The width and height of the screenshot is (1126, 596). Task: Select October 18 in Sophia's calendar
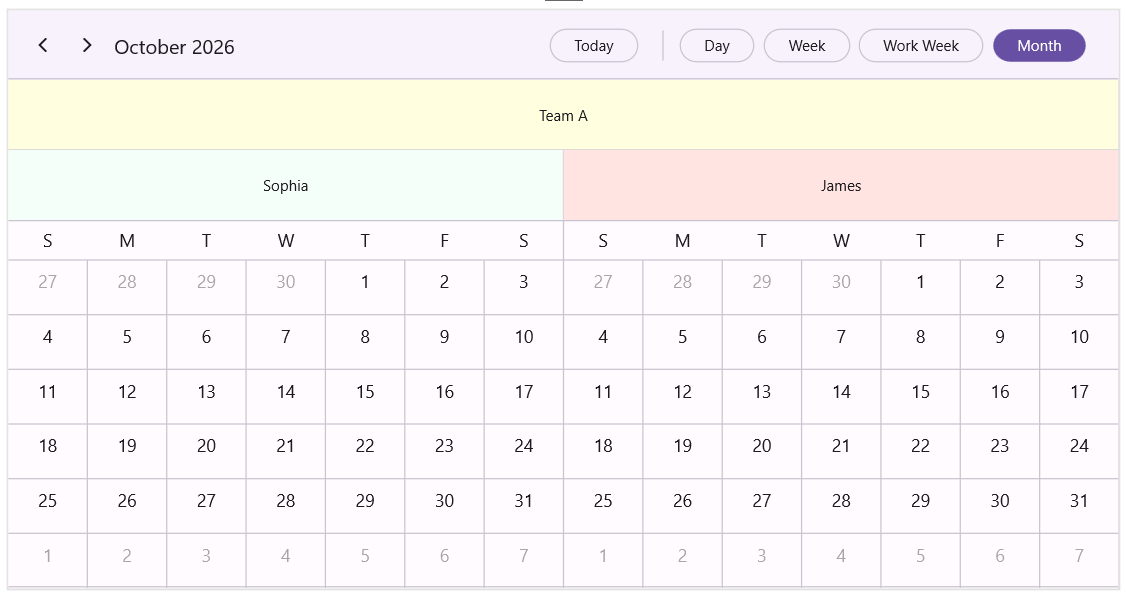pos(47,451)
